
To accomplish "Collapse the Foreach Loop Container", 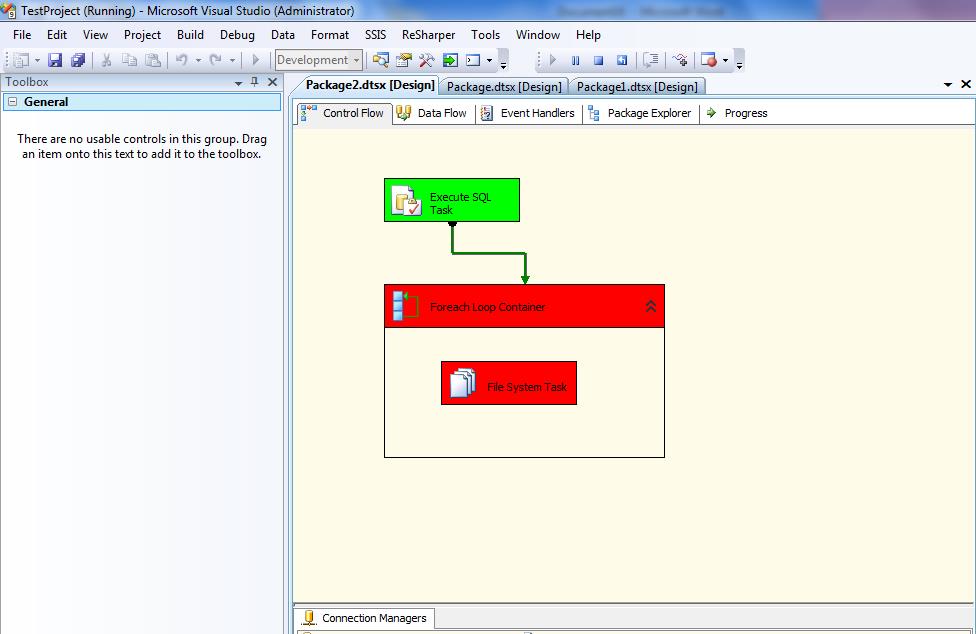I will coord(651,307).
